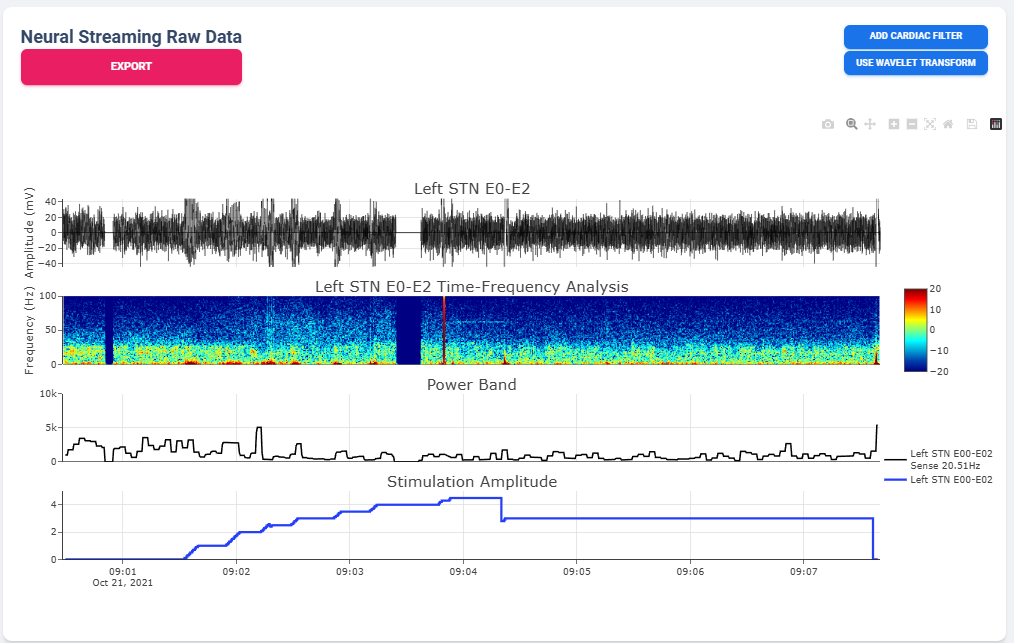The width and height of the screenshot is (1014, 643).
Task: Click the Autoscale icon
Action: [930, 124]
